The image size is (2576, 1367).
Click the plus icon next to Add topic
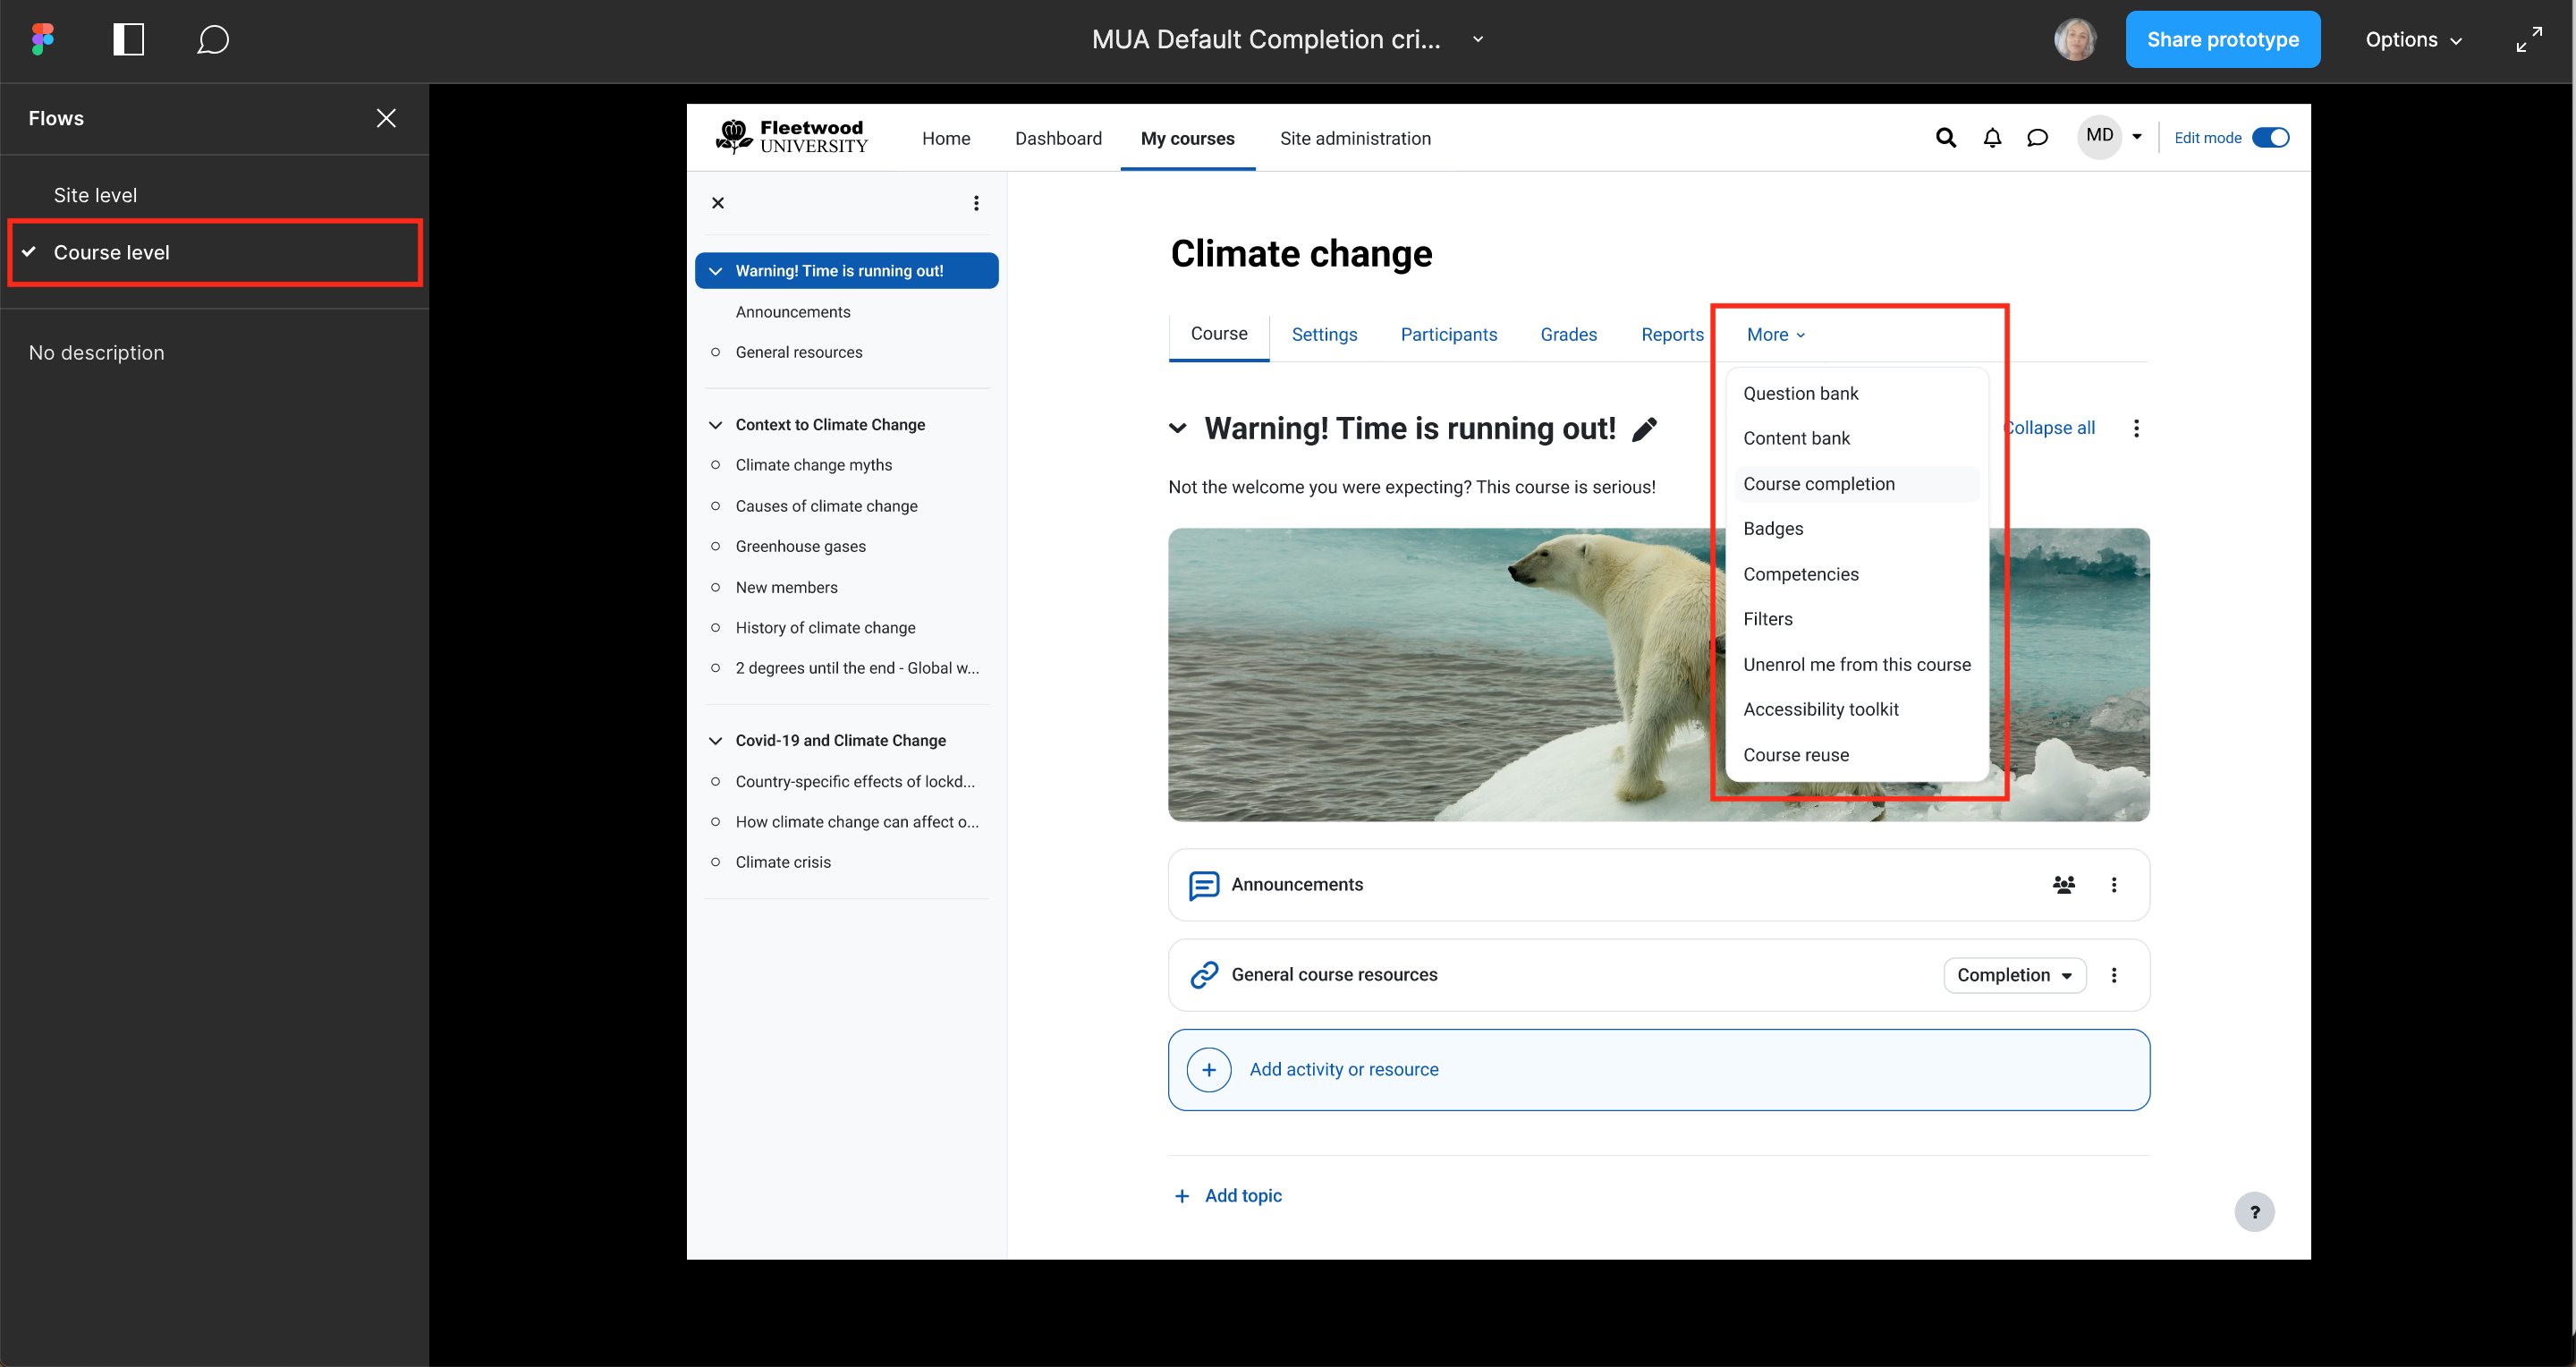pyautogui.click(x=1182, y=1196)
